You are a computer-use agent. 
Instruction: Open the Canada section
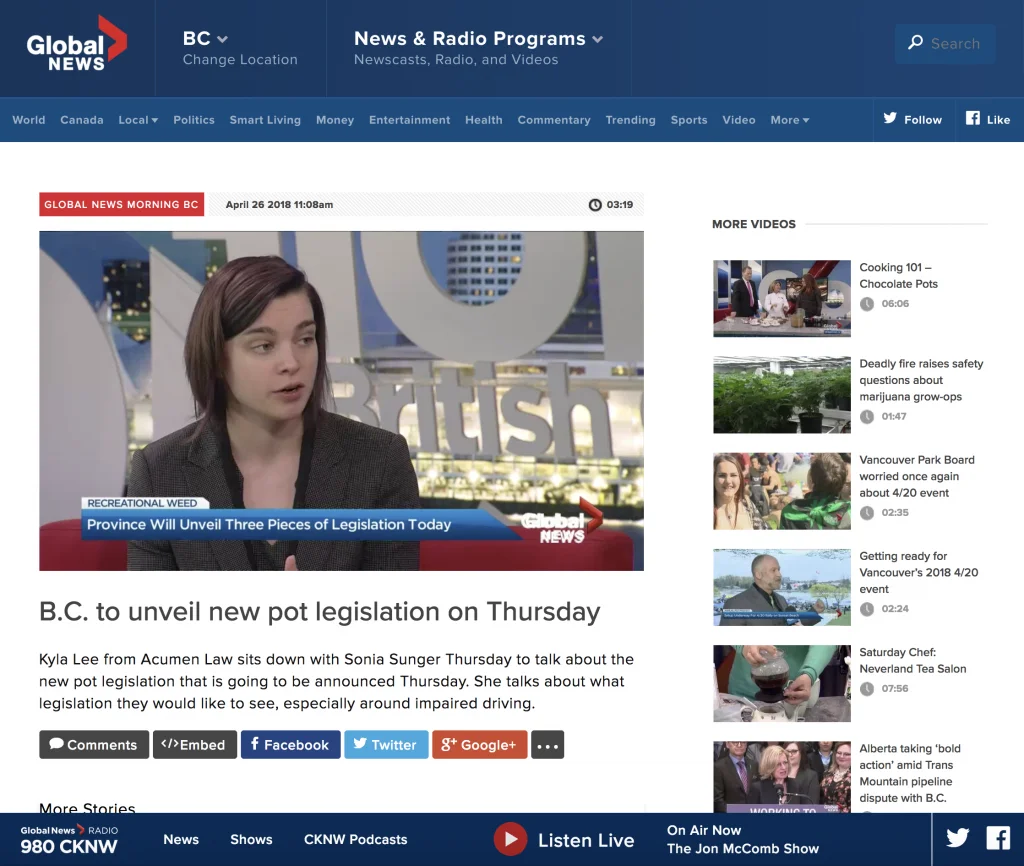[82, 120]
